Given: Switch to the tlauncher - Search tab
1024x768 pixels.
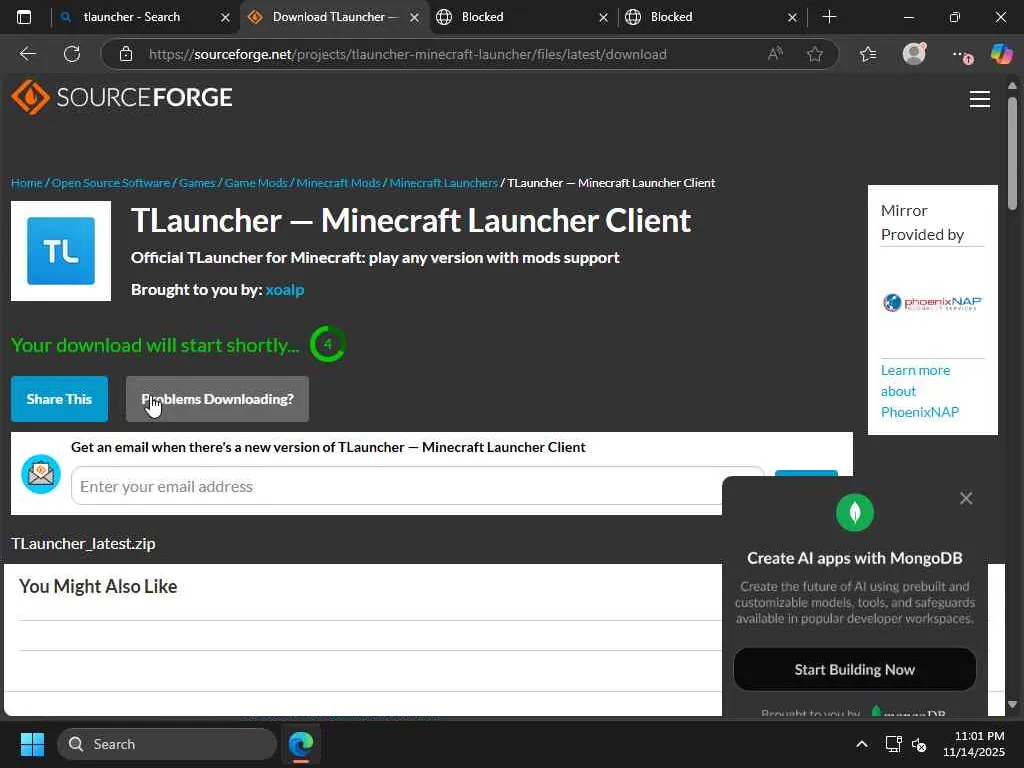Looking at the screenshot, I should (131, 17).
